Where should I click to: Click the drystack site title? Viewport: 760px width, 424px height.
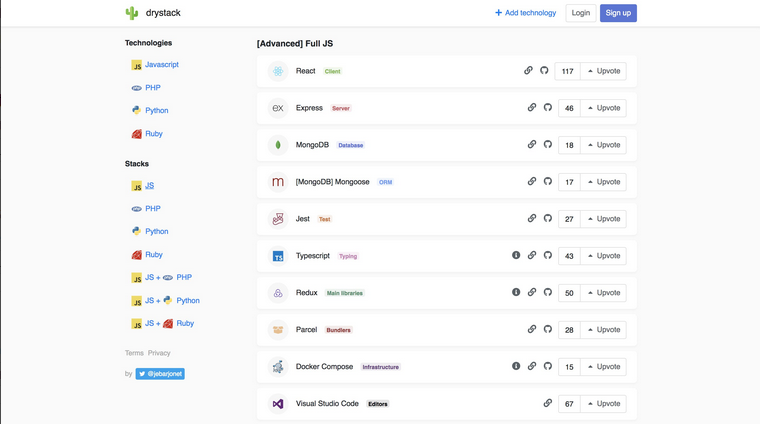click(163, 13)
